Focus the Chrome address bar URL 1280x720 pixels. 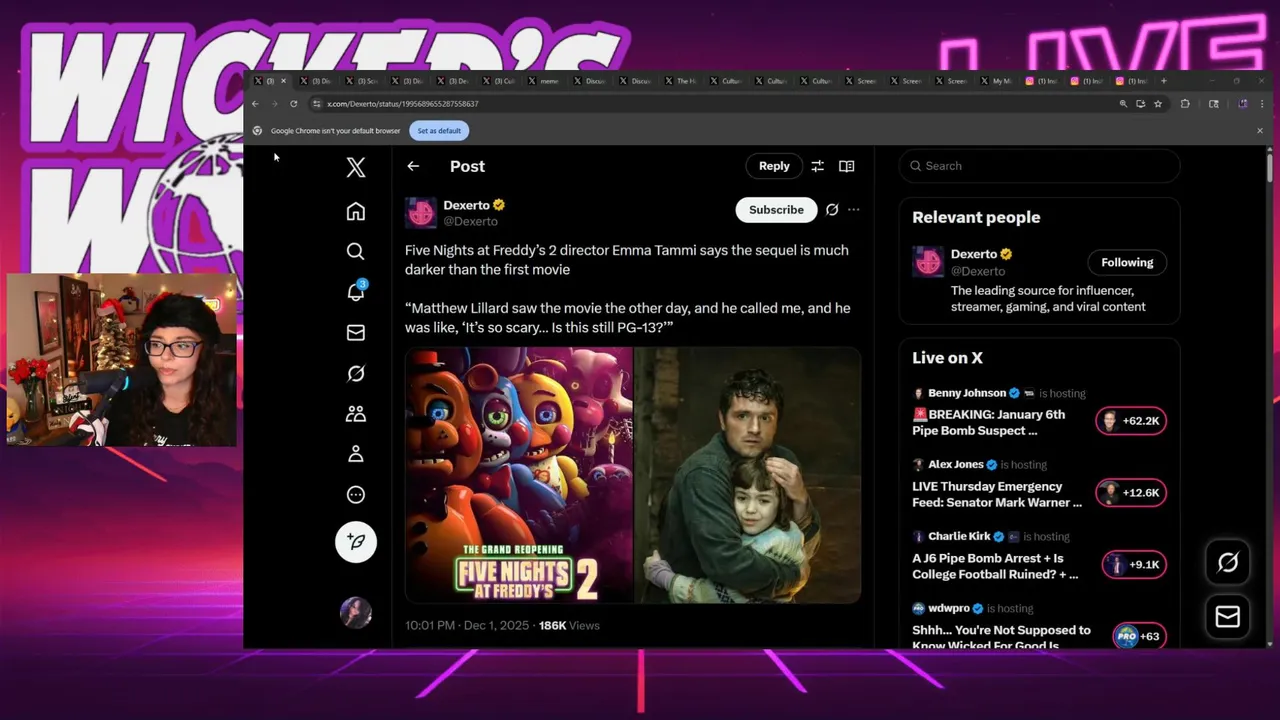pyautogui.click(x=403, y=104)
